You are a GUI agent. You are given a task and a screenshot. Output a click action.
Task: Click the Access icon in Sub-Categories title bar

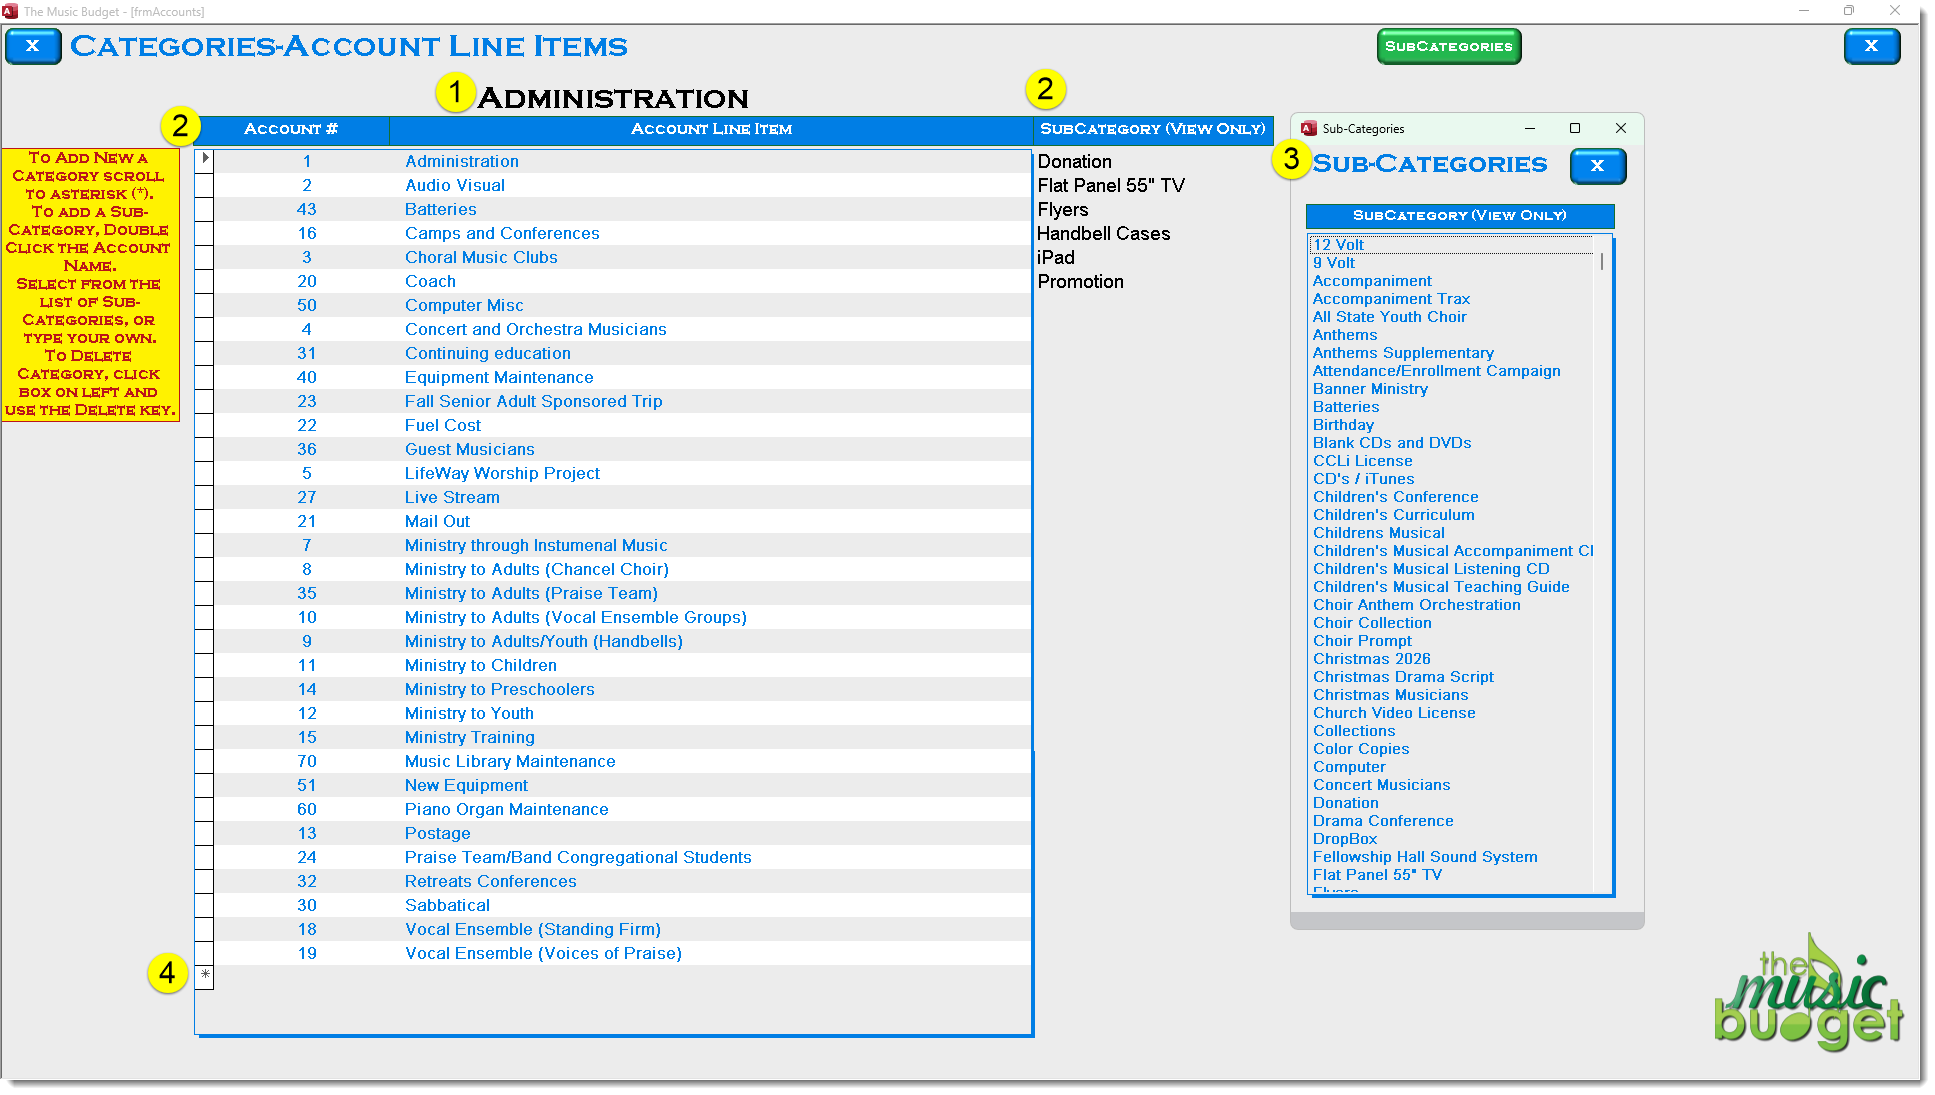1308,128
